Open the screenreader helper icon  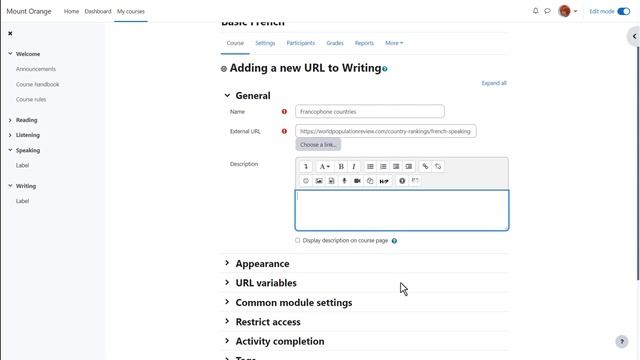pos(415,181)
